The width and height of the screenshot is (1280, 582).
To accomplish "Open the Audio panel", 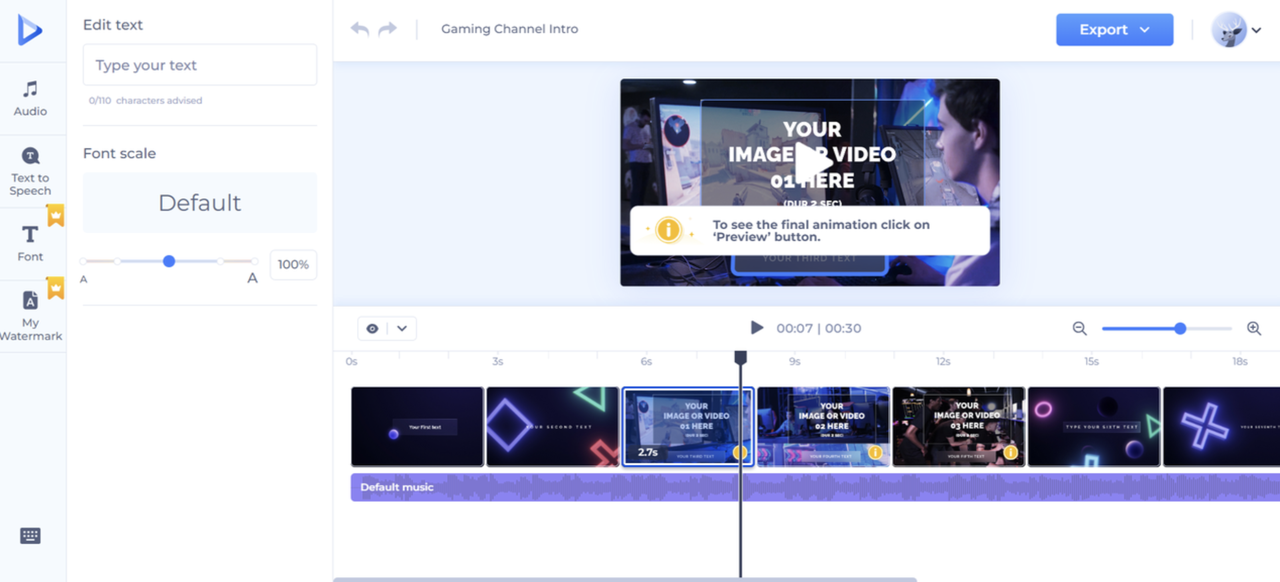I will point(30,99).
